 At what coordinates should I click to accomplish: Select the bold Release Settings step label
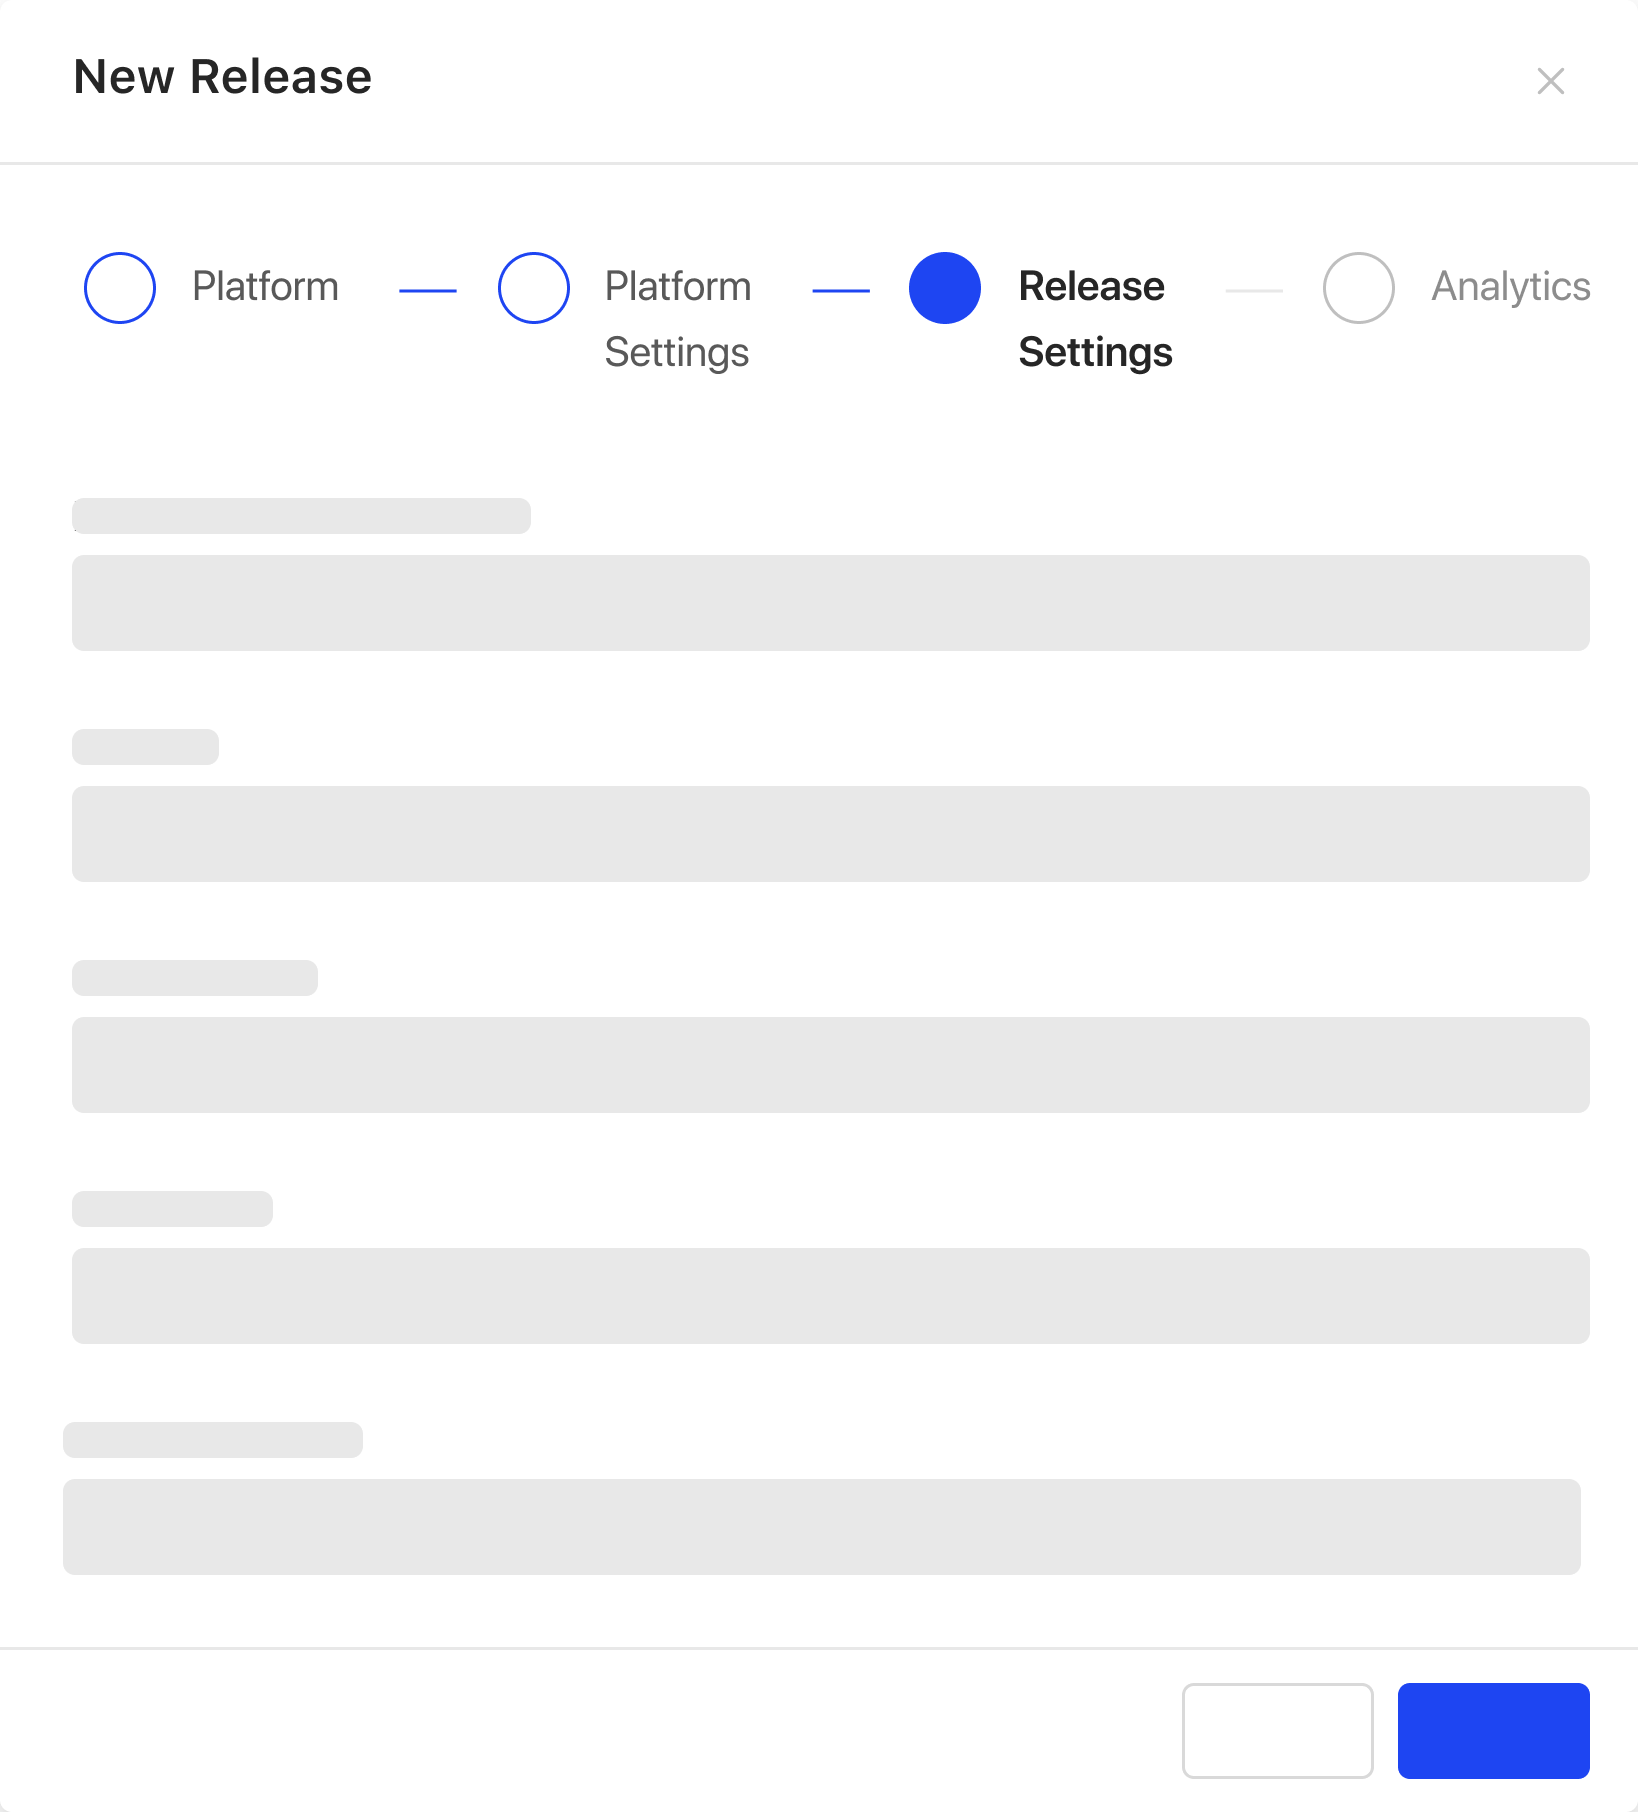point(1095,319)
